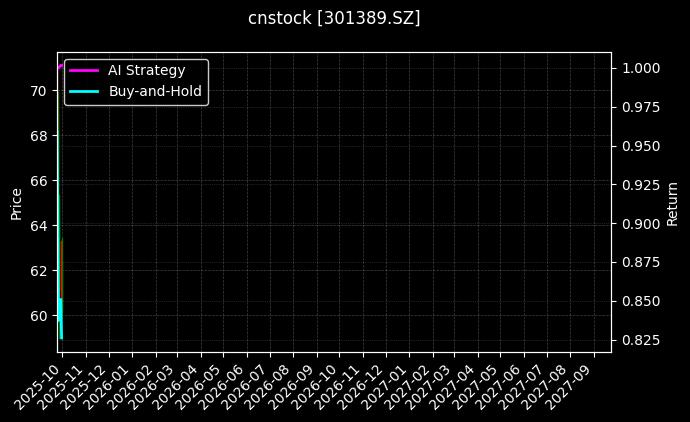This screenshot has height=422, width=690.
Task: Click the magenta AI Strategy legend line
Action: coord(84,70)
